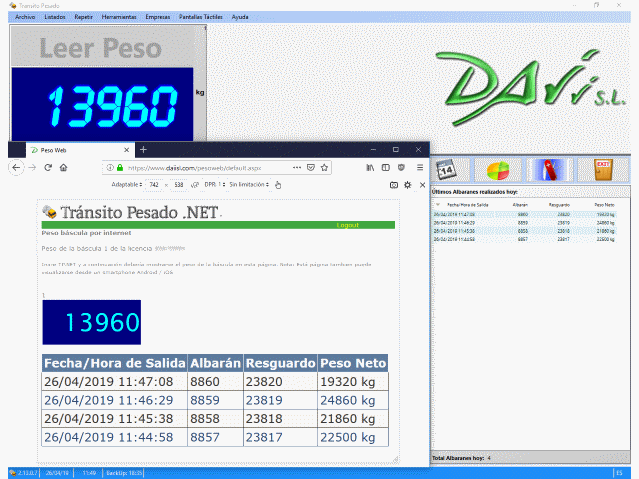
Task: Click the ES language indicator
Action: (x=619, y=473)
